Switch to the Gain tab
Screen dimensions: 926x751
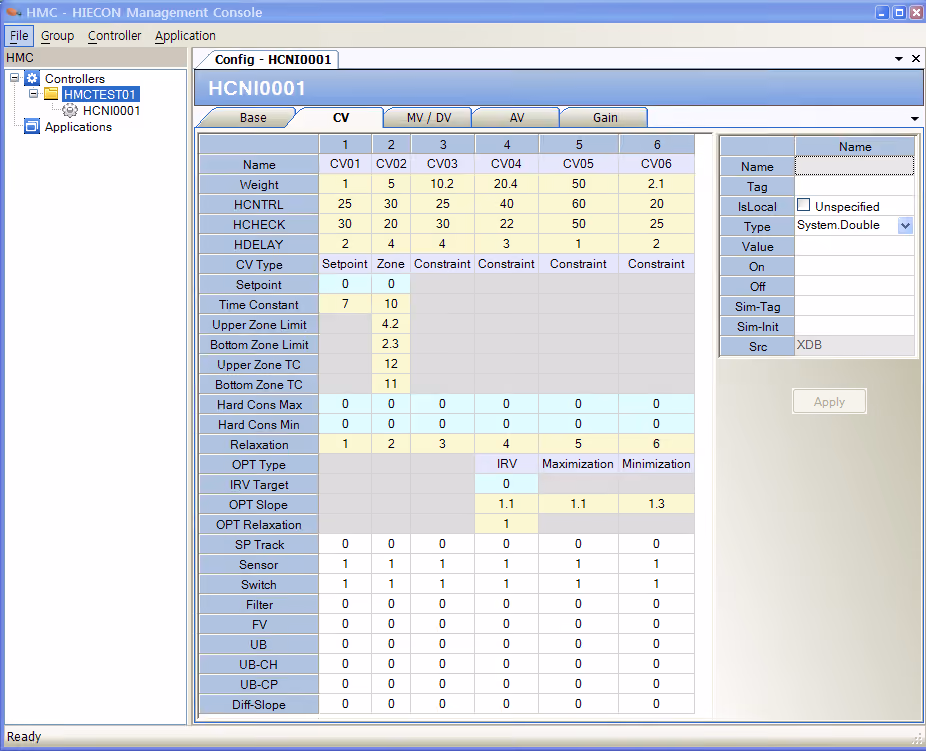[605, 117]
